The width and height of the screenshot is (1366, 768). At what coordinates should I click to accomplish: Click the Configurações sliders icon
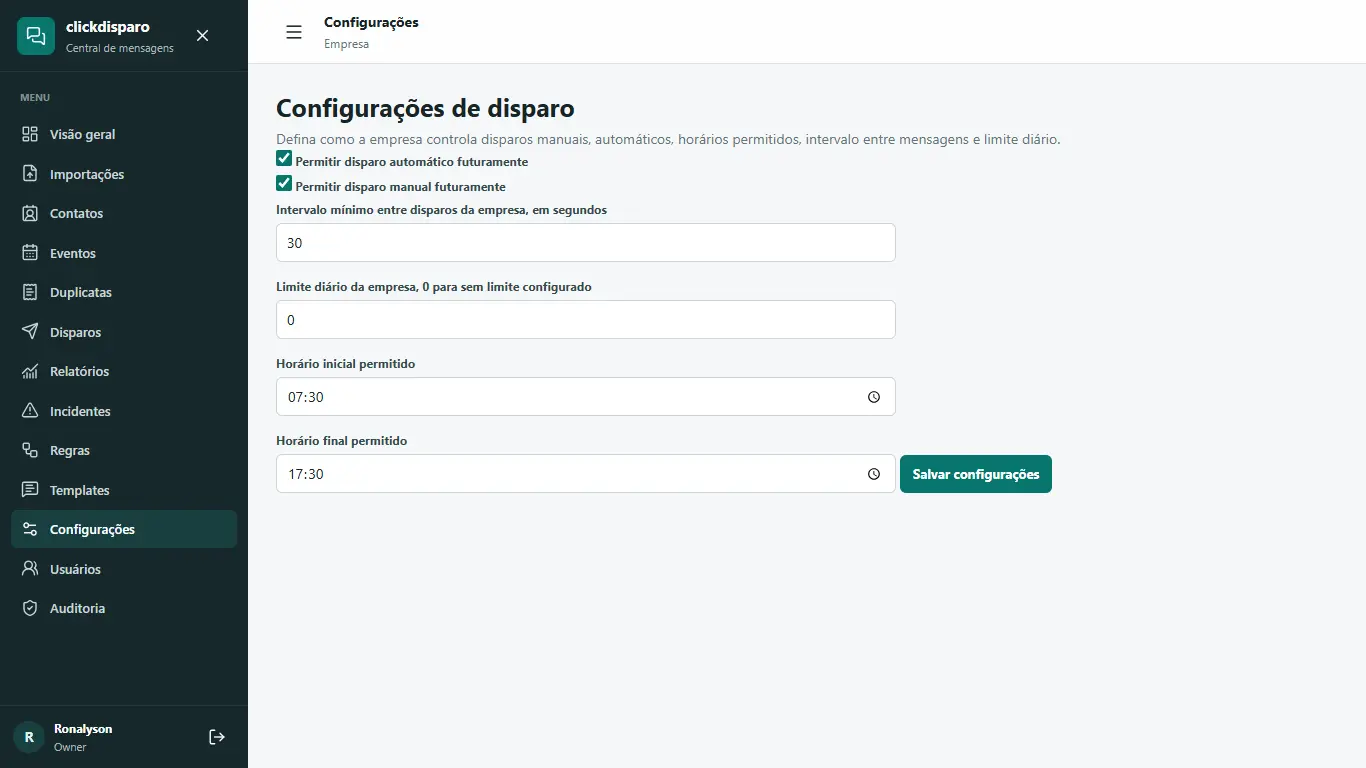[x=30, y=529]
